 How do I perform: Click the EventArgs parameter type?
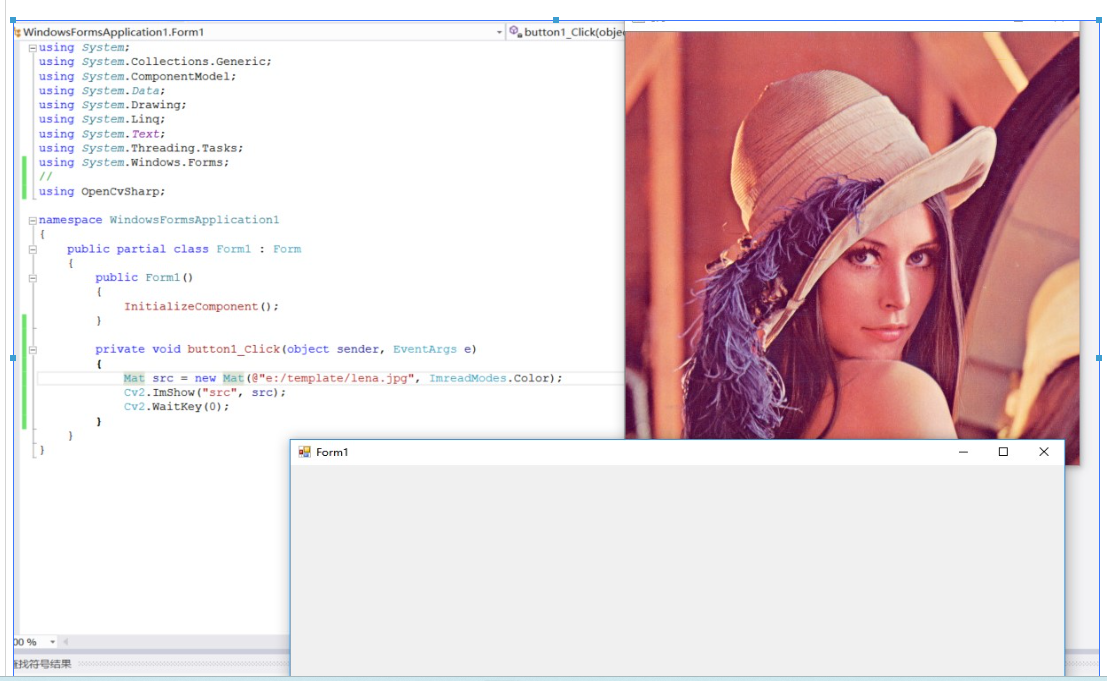click(x=425, y=349)
